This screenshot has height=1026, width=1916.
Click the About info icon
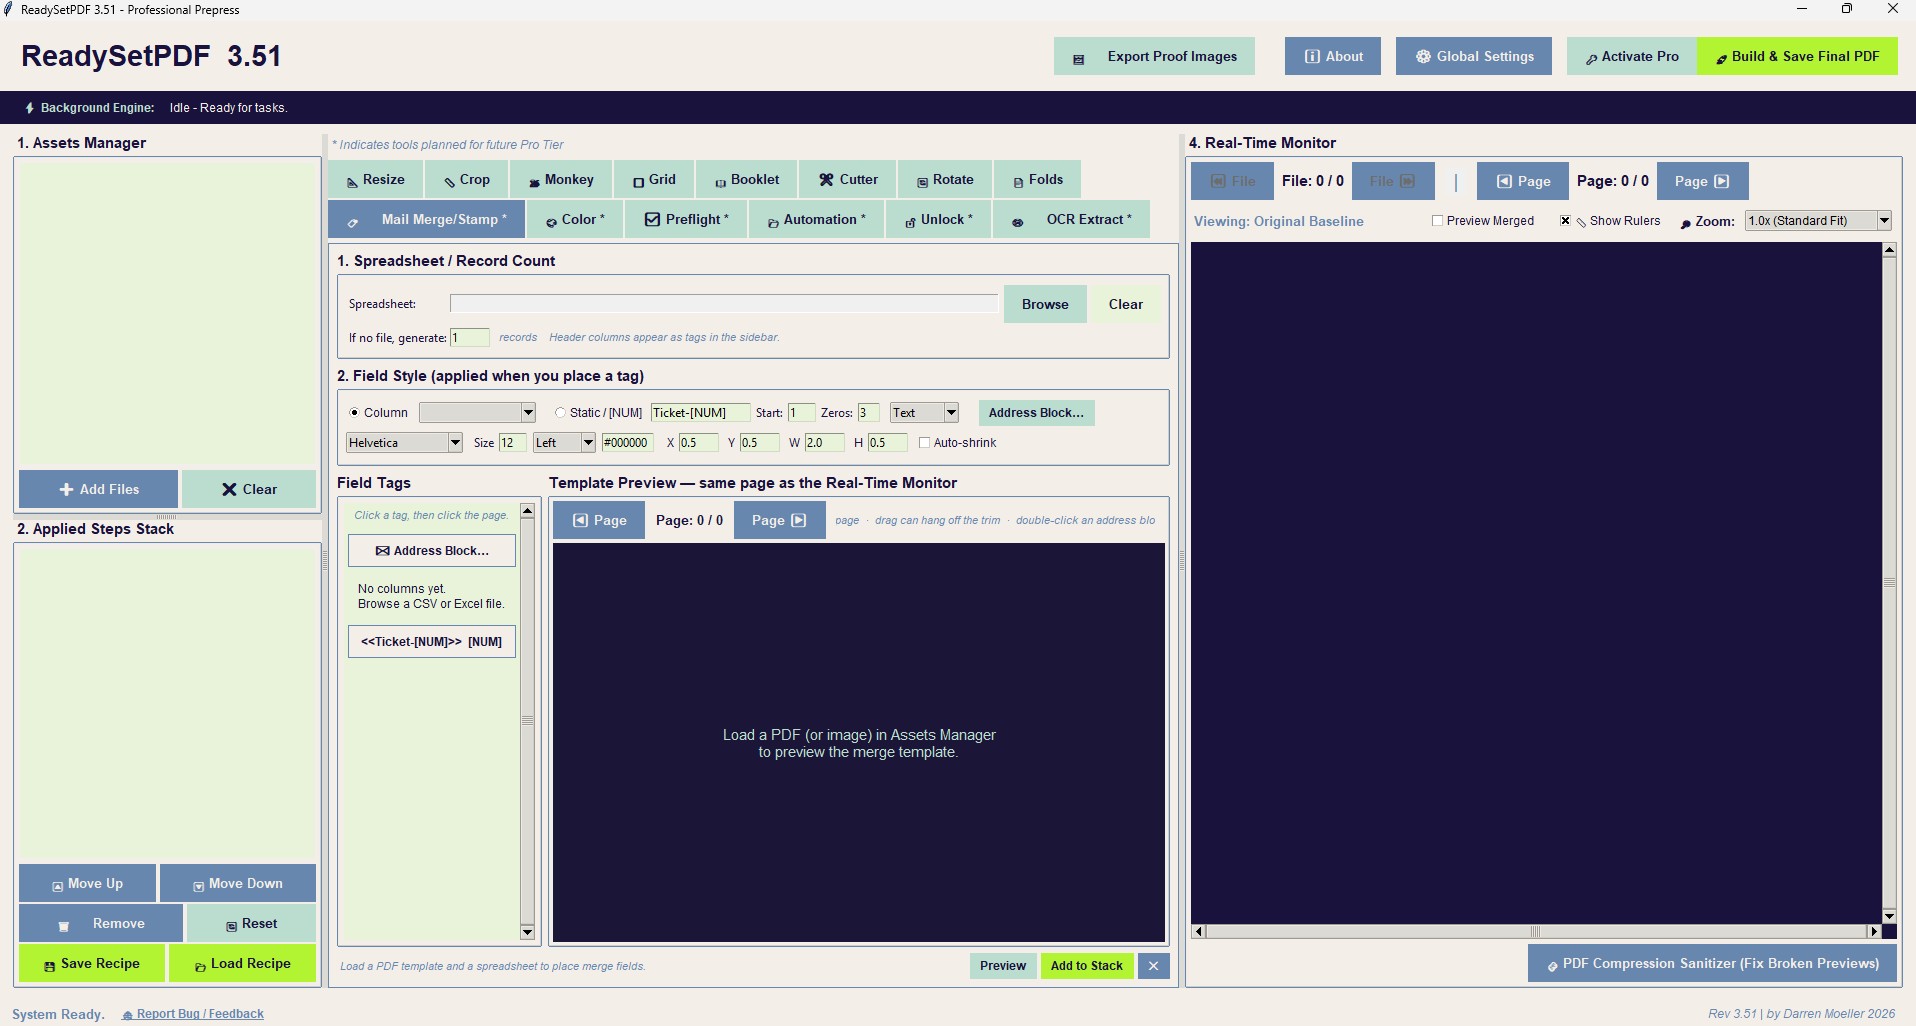tap(1312, 57)
